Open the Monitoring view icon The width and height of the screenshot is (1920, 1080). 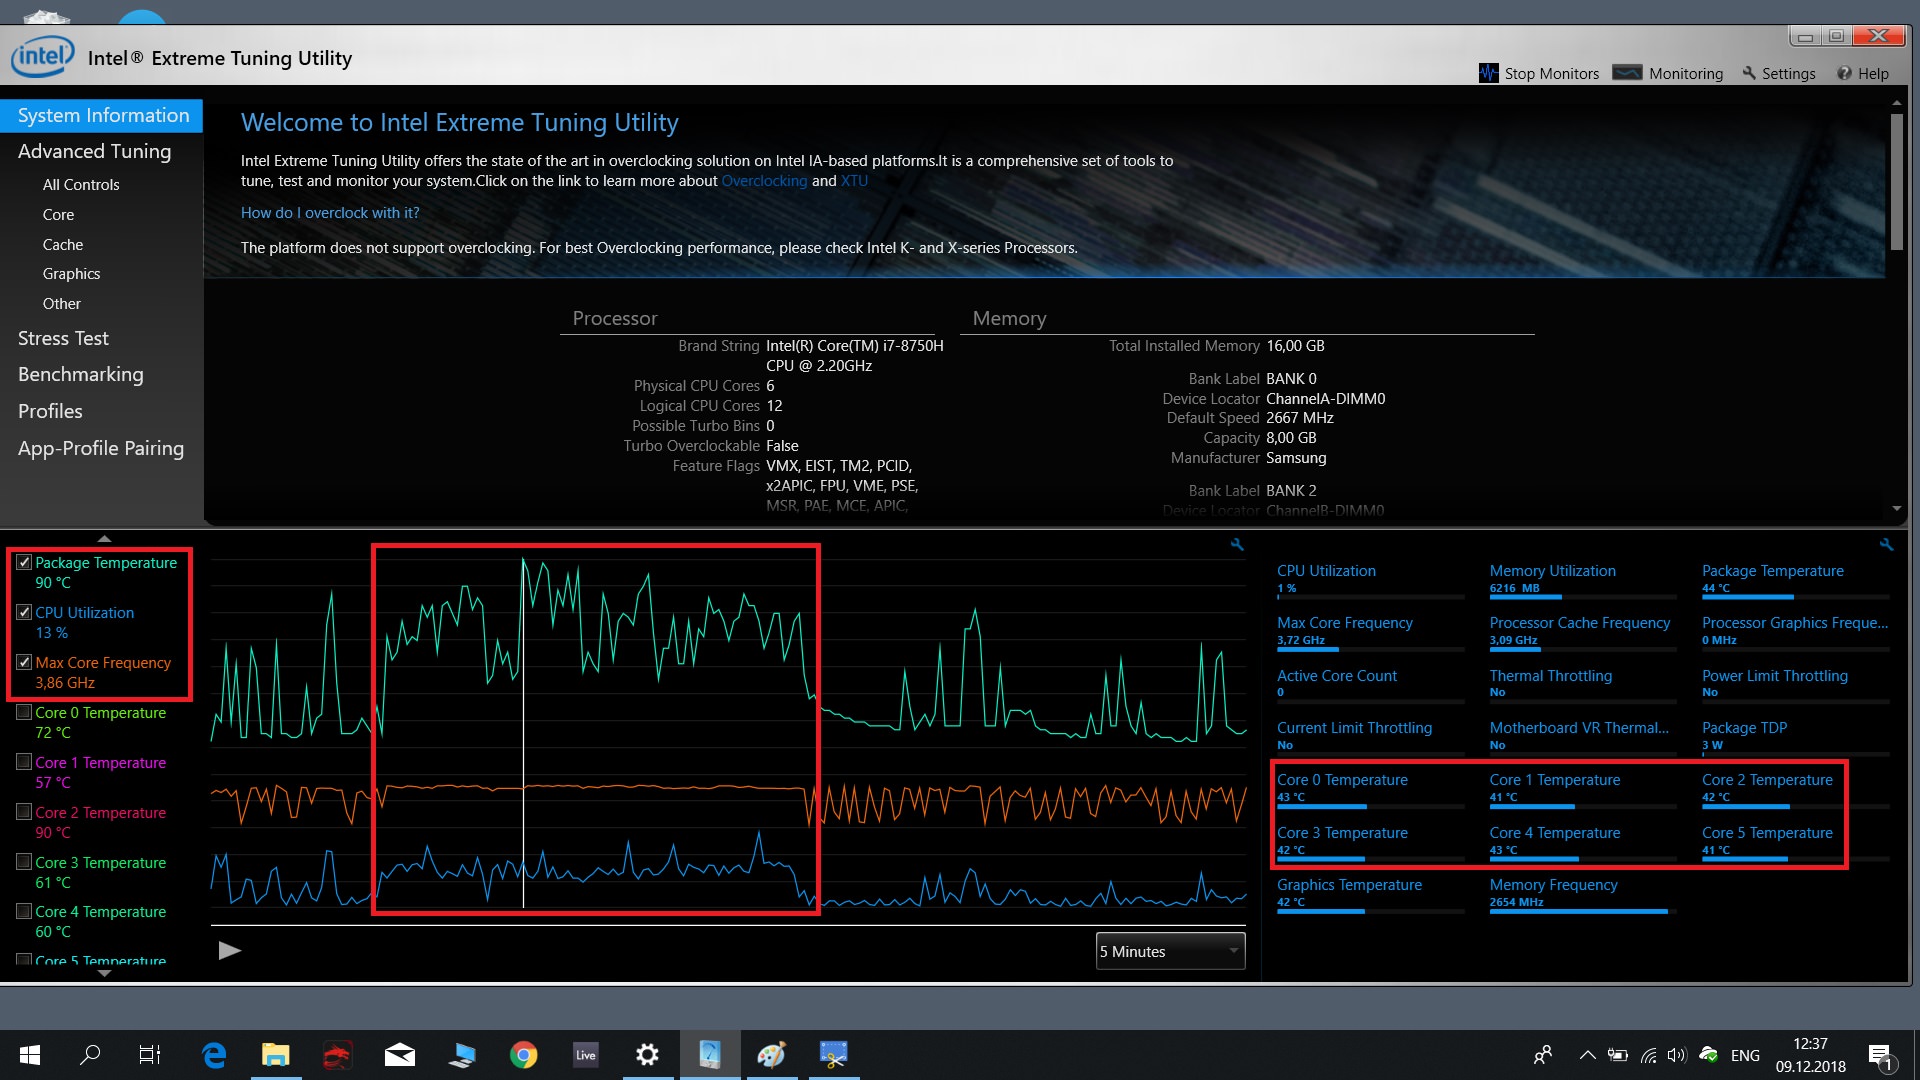[x=1627, y=73]
